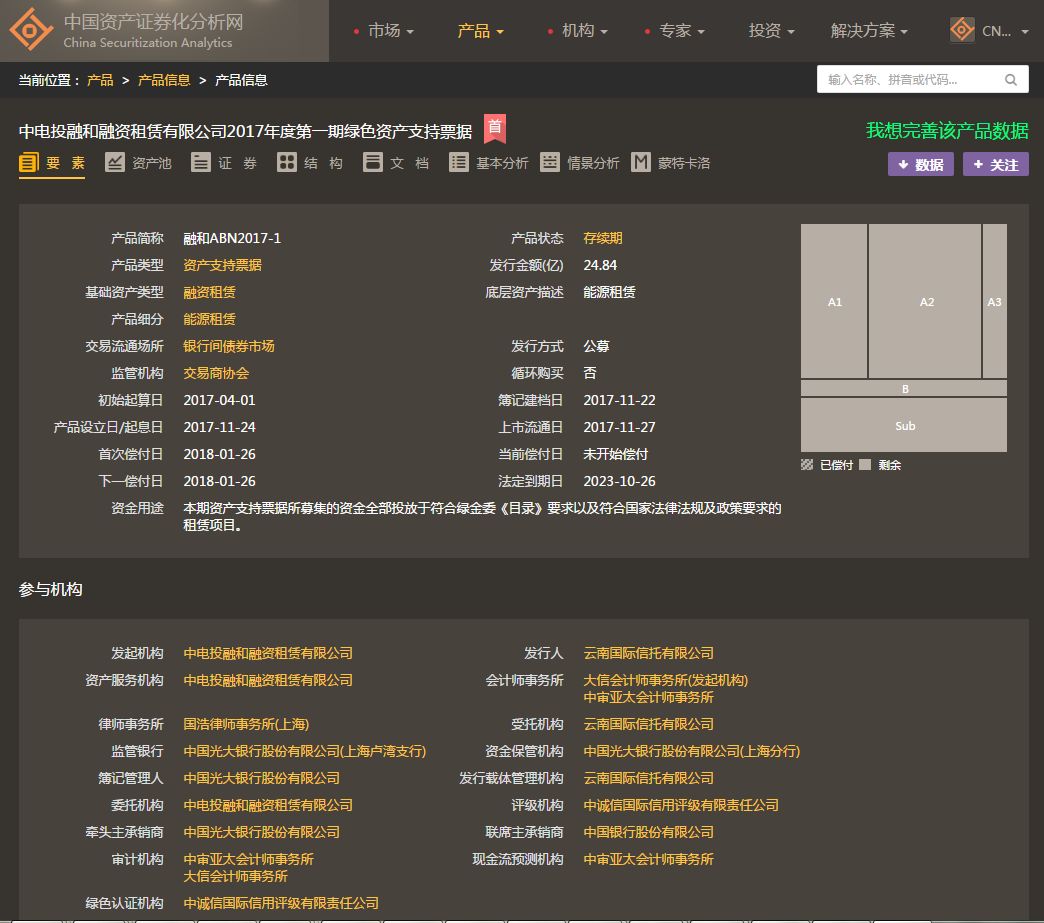The image size is (1044, 923).
Task: Open 大信会计师事务所(发起机构) link
Action: (666, 680)
